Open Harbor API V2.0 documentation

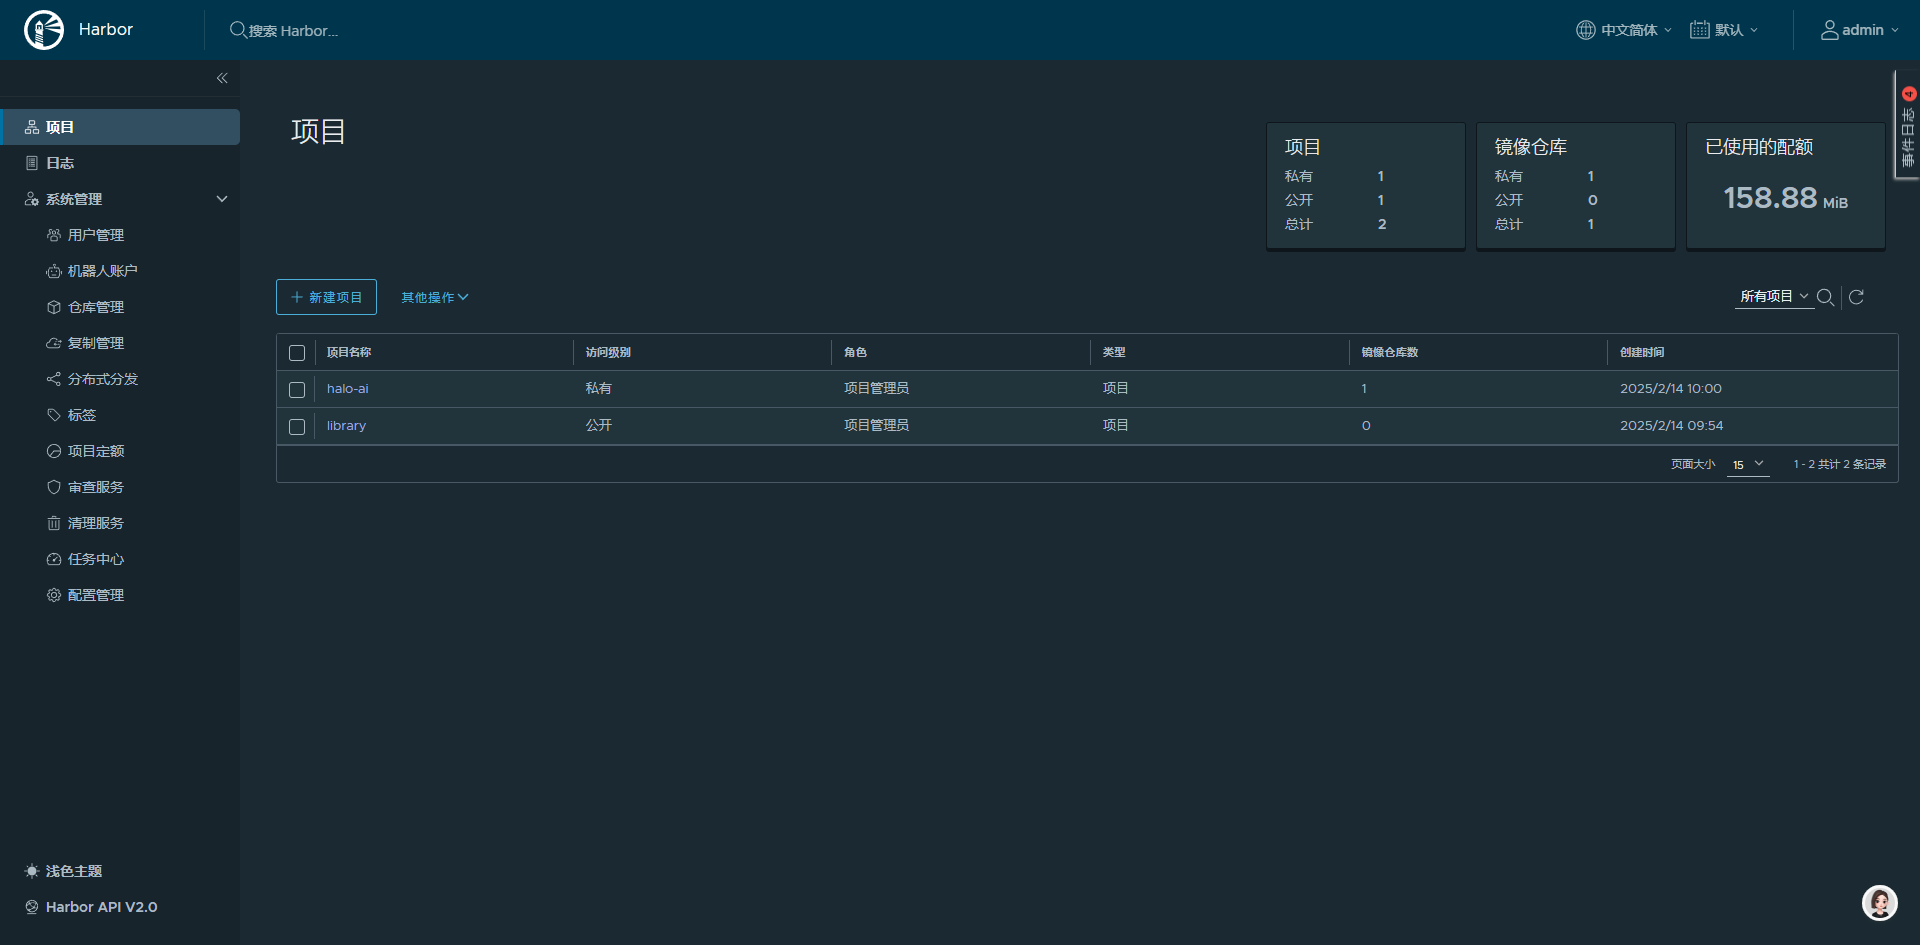(101, 907)
